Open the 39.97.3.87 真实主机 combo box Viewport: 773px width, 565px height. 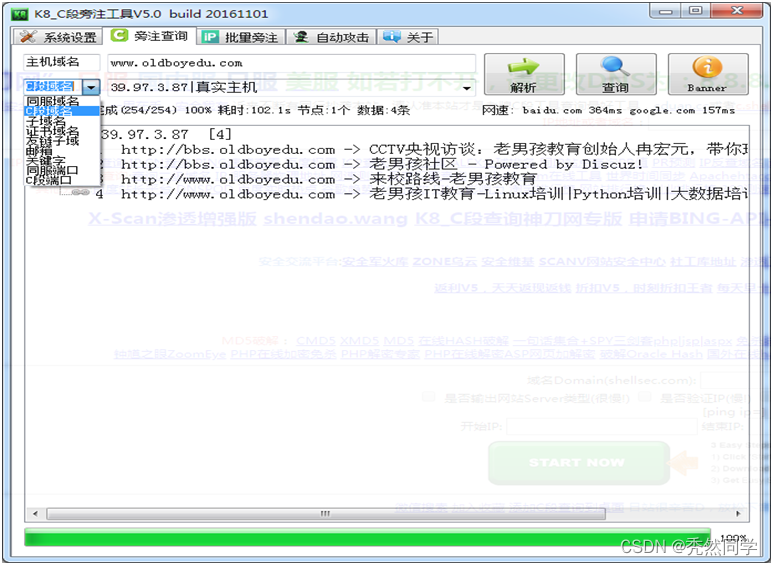coord(291,87)
